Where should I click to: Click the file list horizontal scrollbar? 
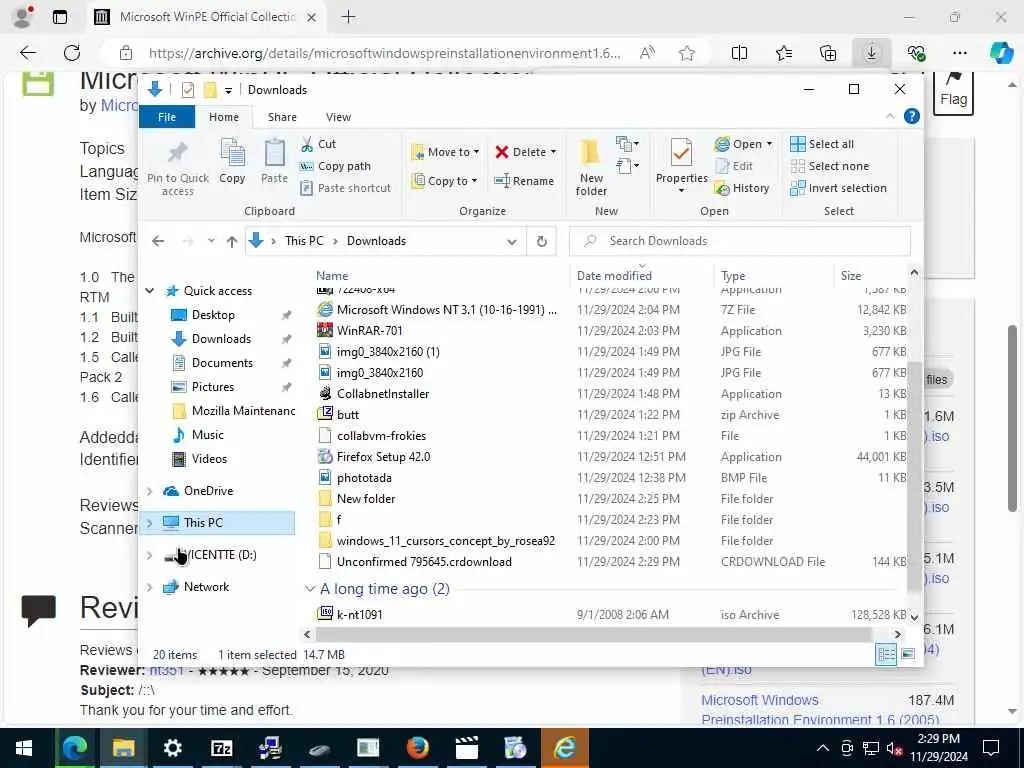coord(593,634)
